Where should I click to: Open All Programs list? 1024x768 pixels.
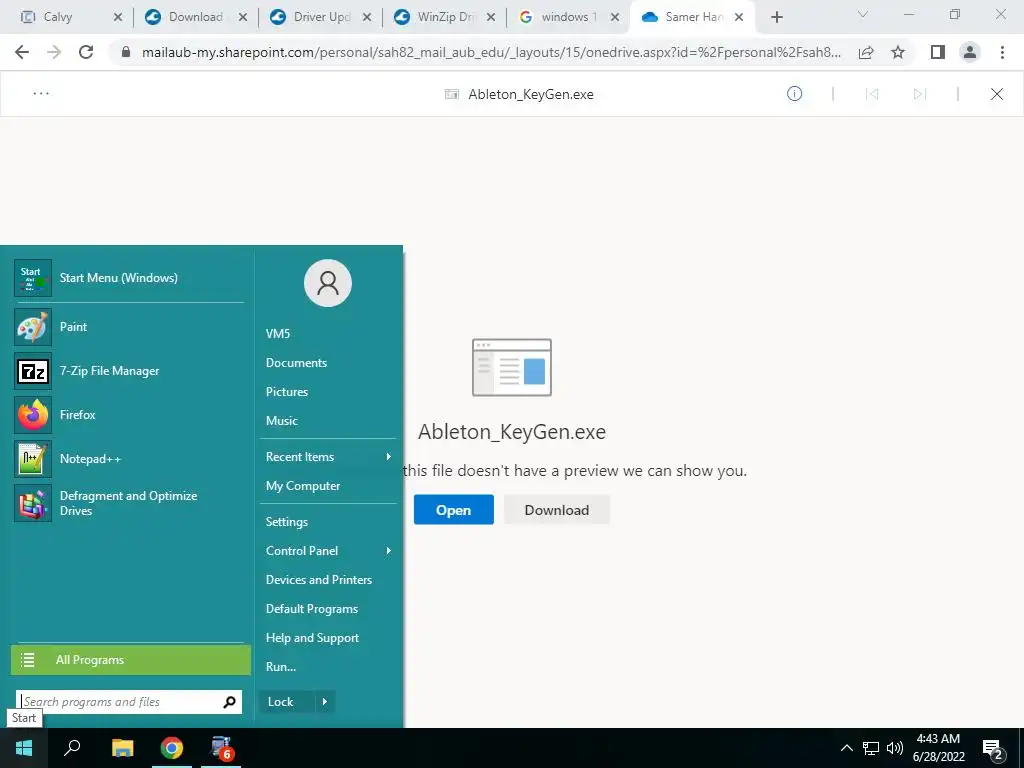[x=131, y=660]
